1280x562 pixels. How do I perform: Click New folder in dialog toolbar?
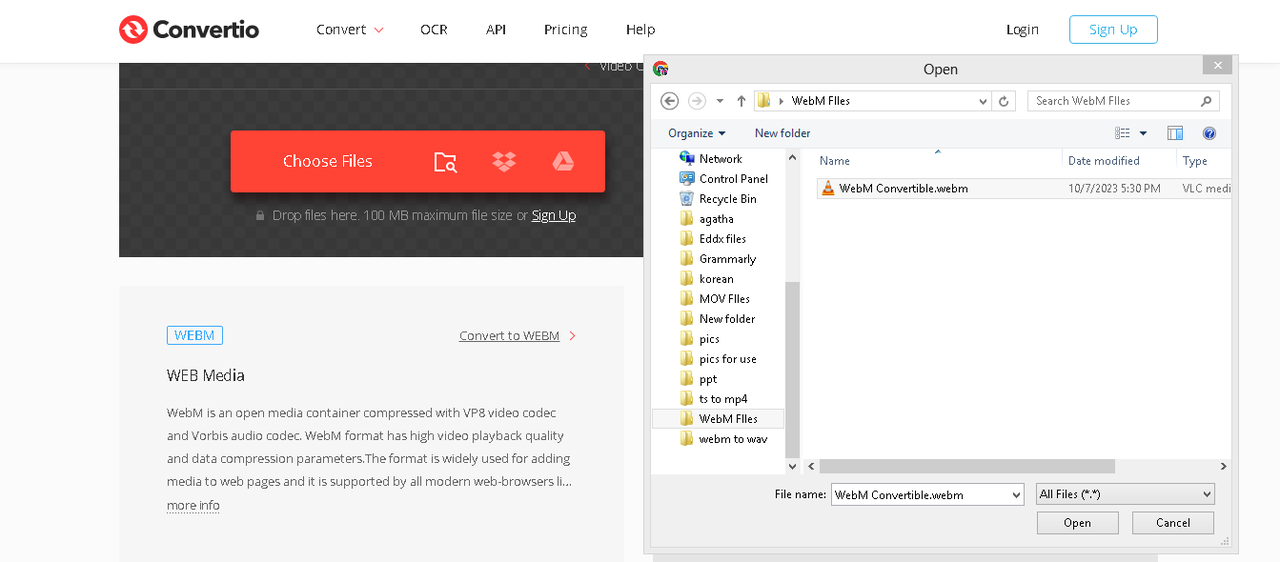click(x=783, y=133)
